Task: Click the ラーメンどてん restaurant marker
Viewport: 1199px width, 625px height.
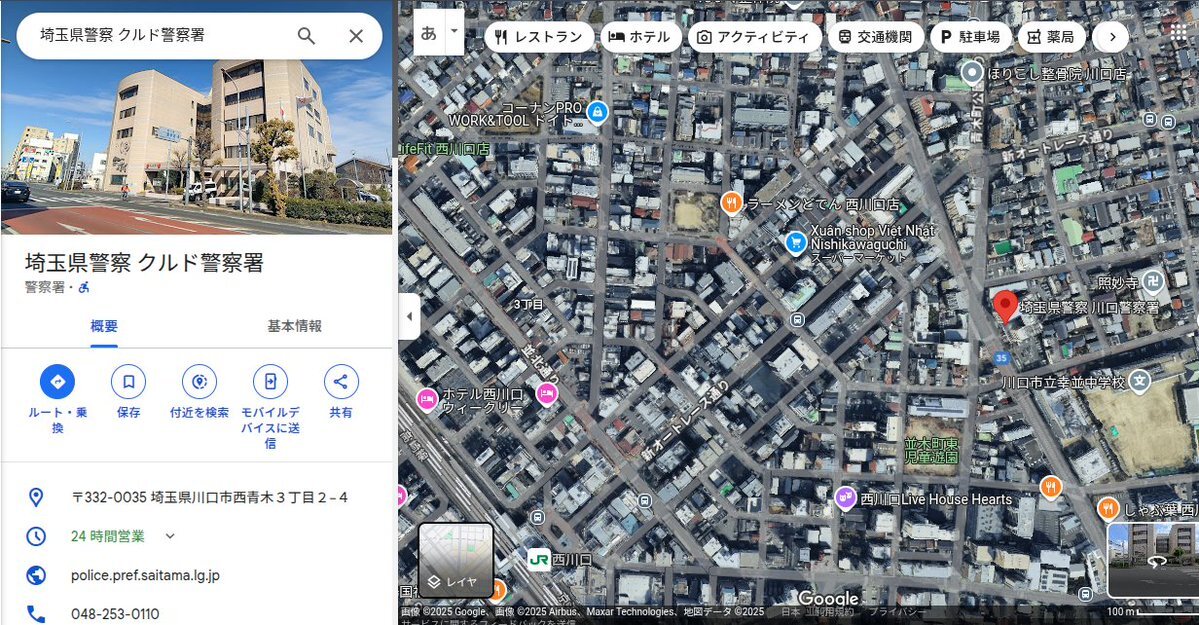Action: pos(732,203)
